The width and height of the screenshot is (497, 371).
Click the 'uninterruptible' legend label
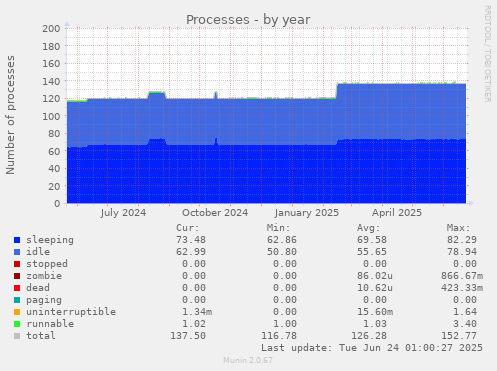(71, 312)
